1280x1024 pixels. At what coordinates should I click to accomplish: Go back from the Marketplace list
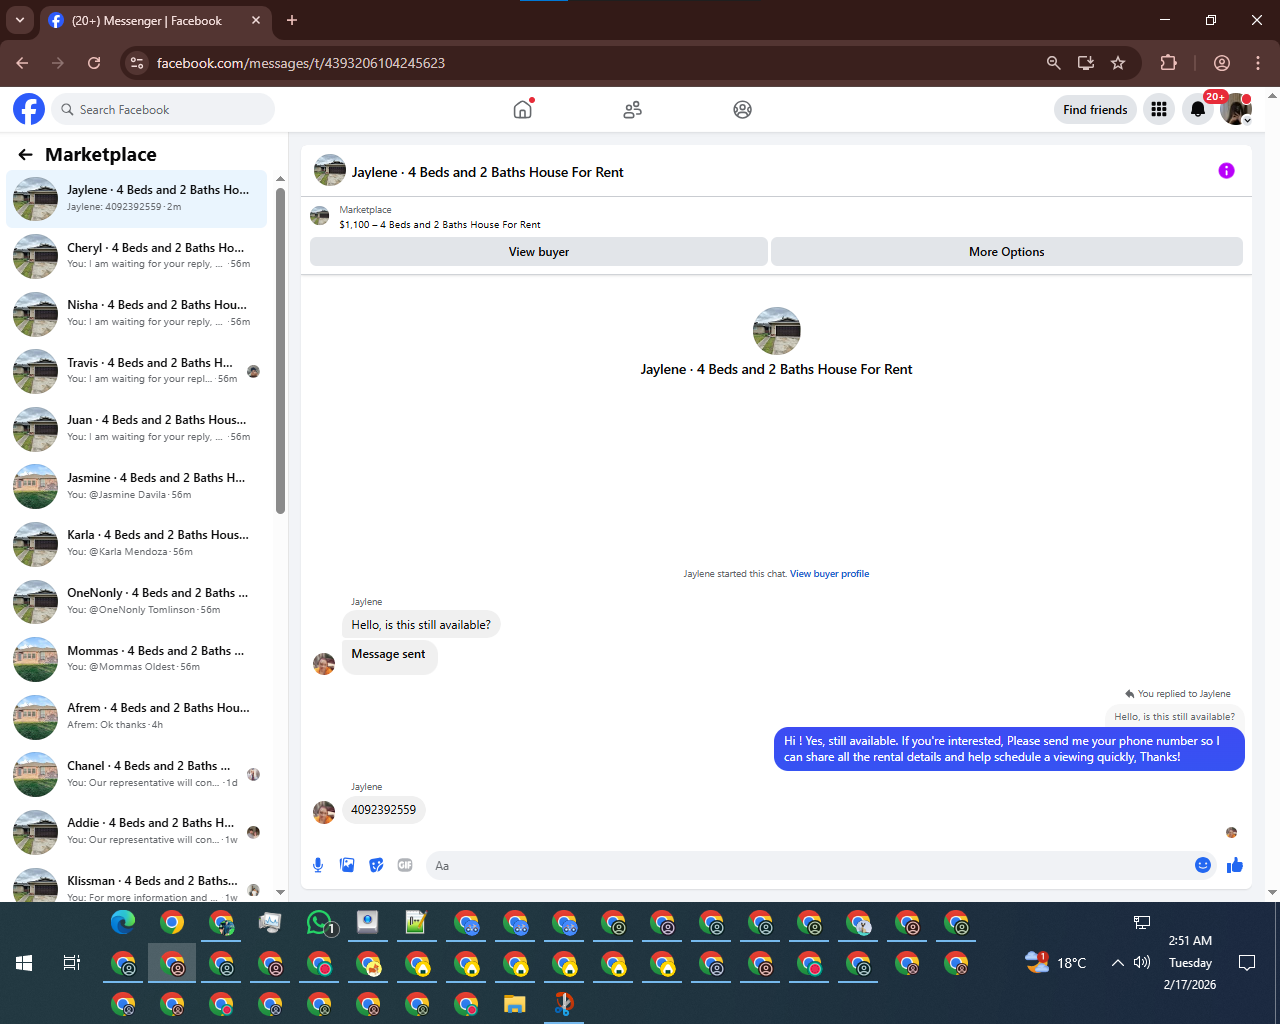tap(26, 155)
